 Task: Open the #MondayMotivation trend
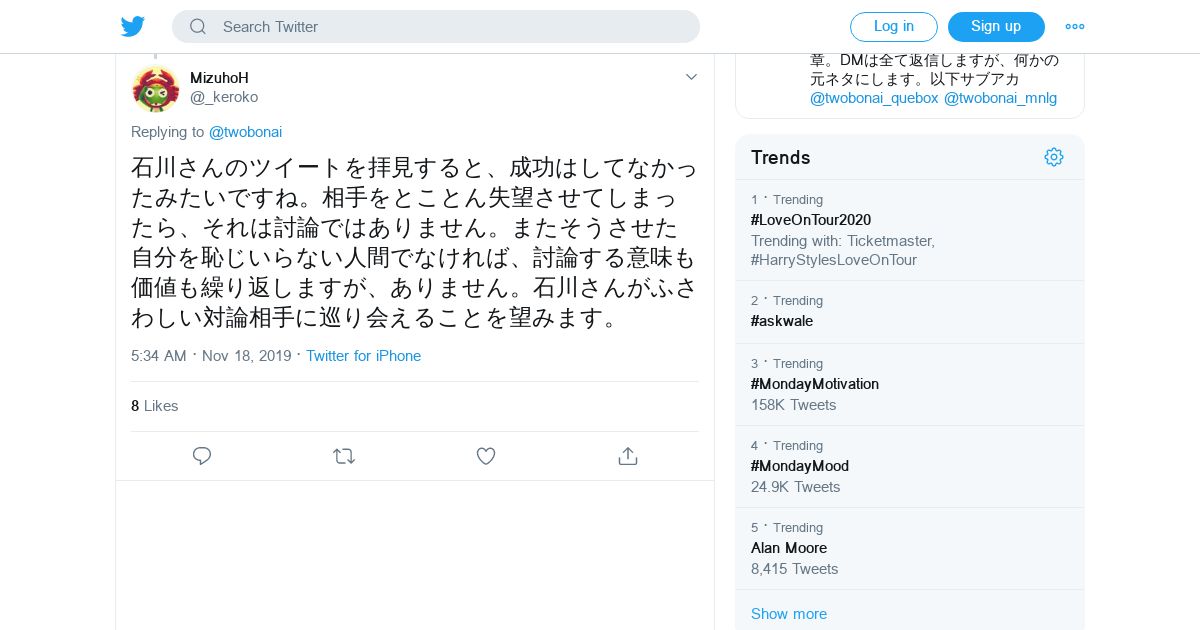tap(815, 384)
